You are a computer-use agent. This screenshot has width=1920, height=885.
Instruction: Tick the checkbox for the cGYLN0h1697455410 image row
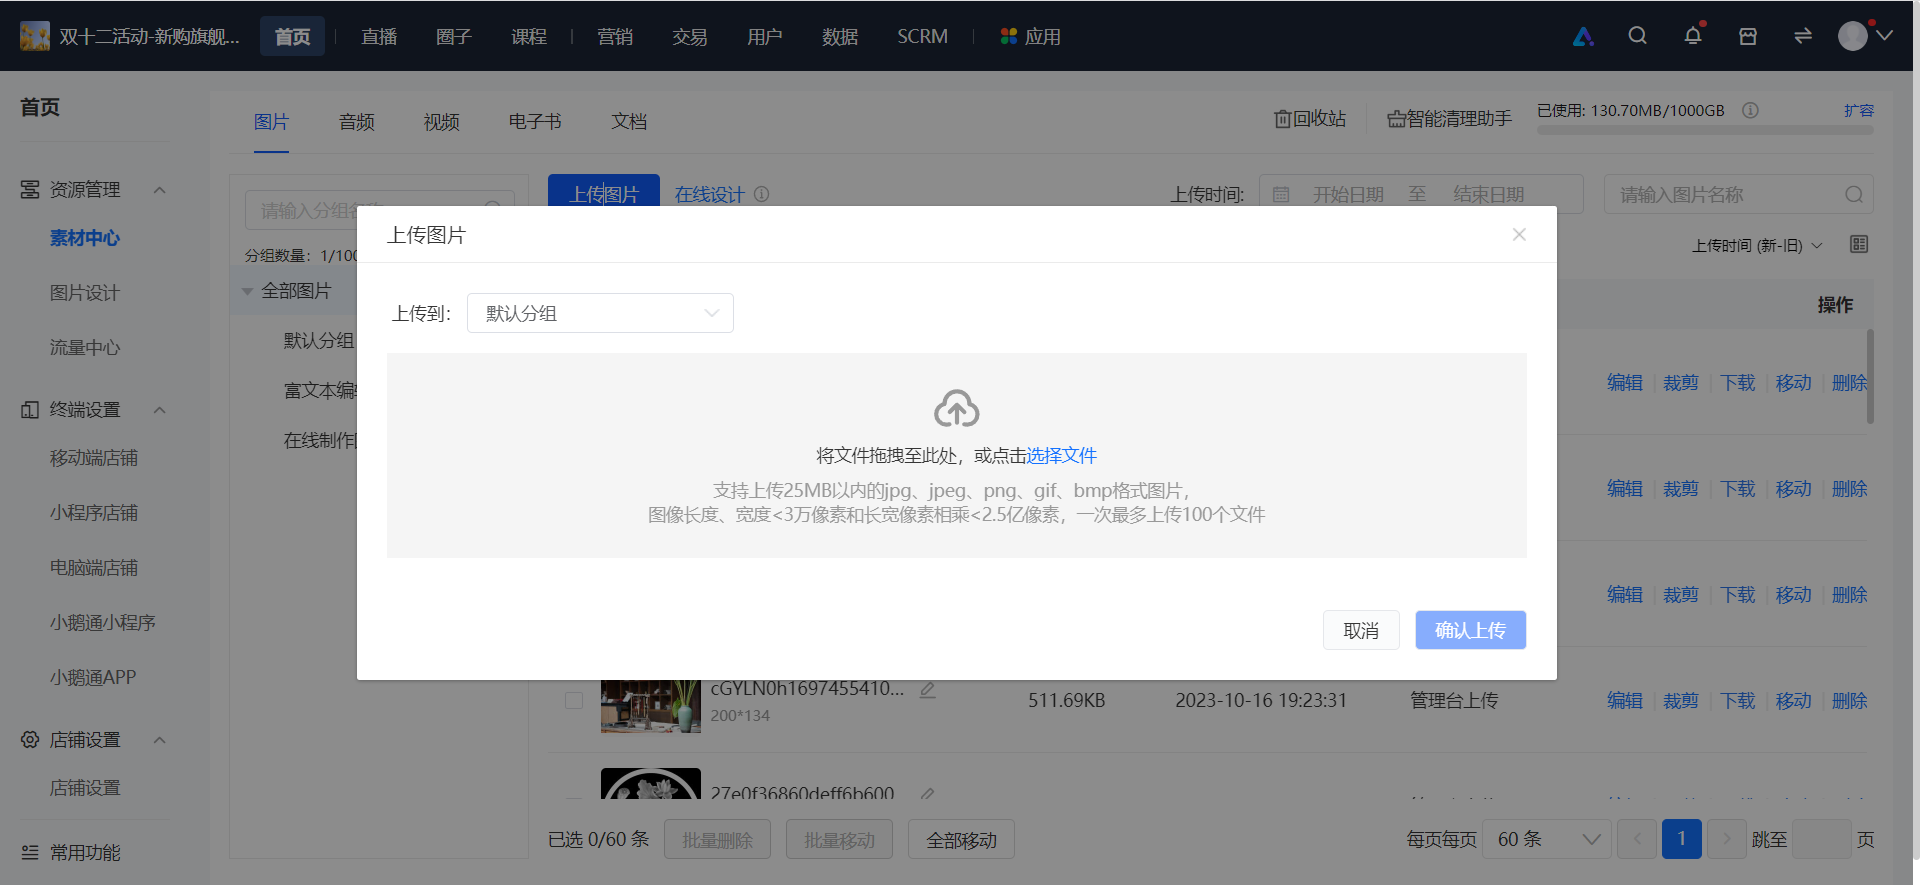574,700
